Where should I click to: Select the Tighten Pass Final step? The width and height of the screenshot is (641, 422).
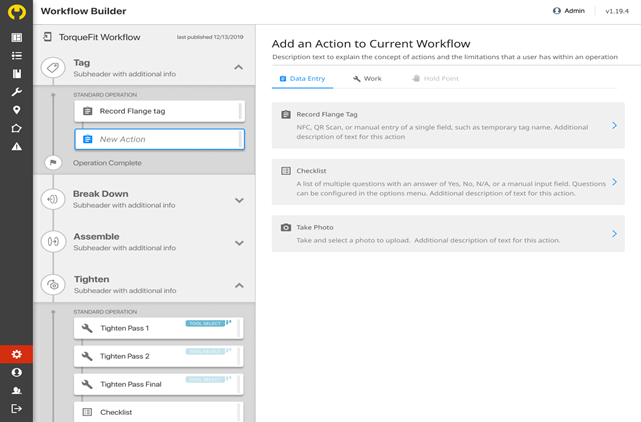click(159, 384)
